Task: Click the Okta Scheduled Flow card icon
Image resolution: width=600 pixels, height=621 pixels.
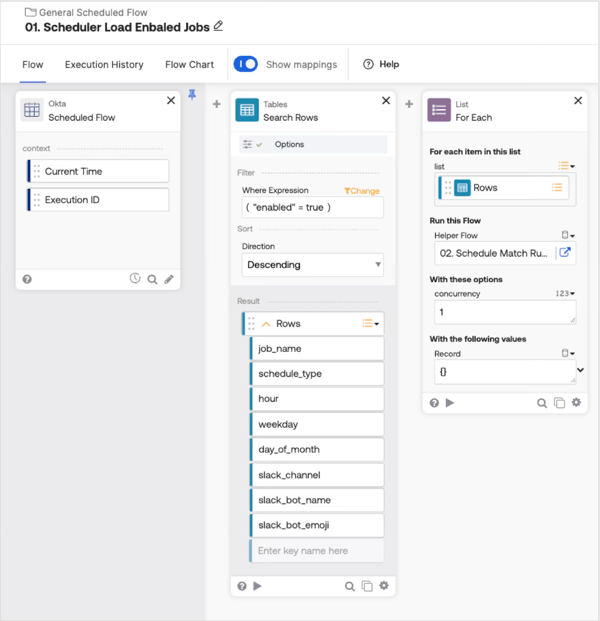Action: [x=32, y=110]
